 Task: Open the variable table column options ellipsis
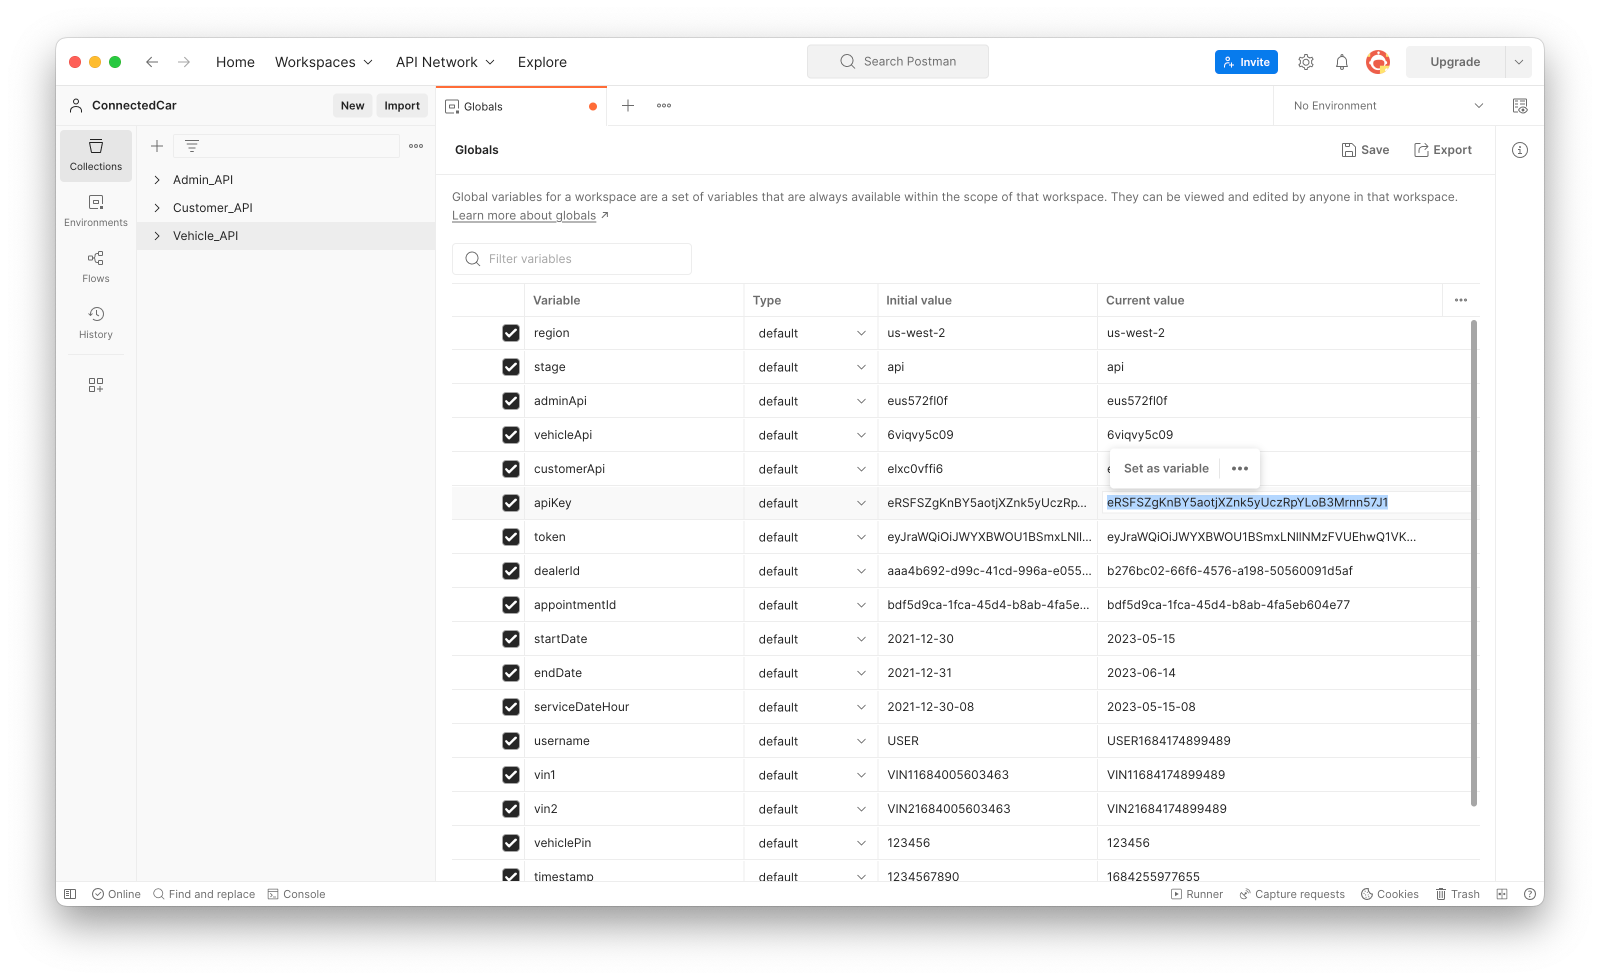tap(1461, 300)
